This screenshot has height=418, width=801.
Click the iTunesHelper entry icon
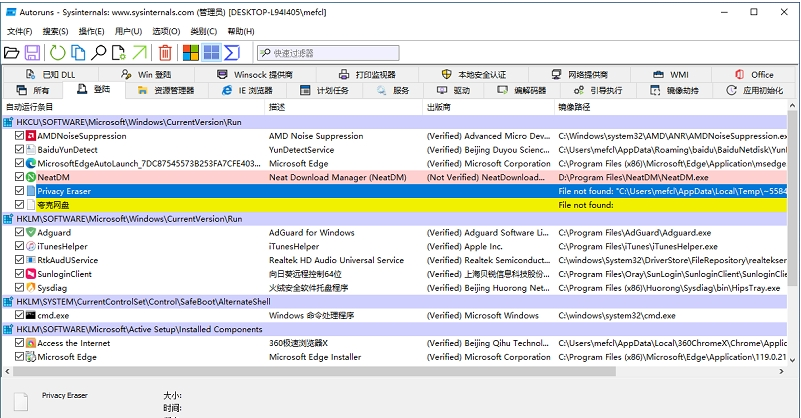31,246
